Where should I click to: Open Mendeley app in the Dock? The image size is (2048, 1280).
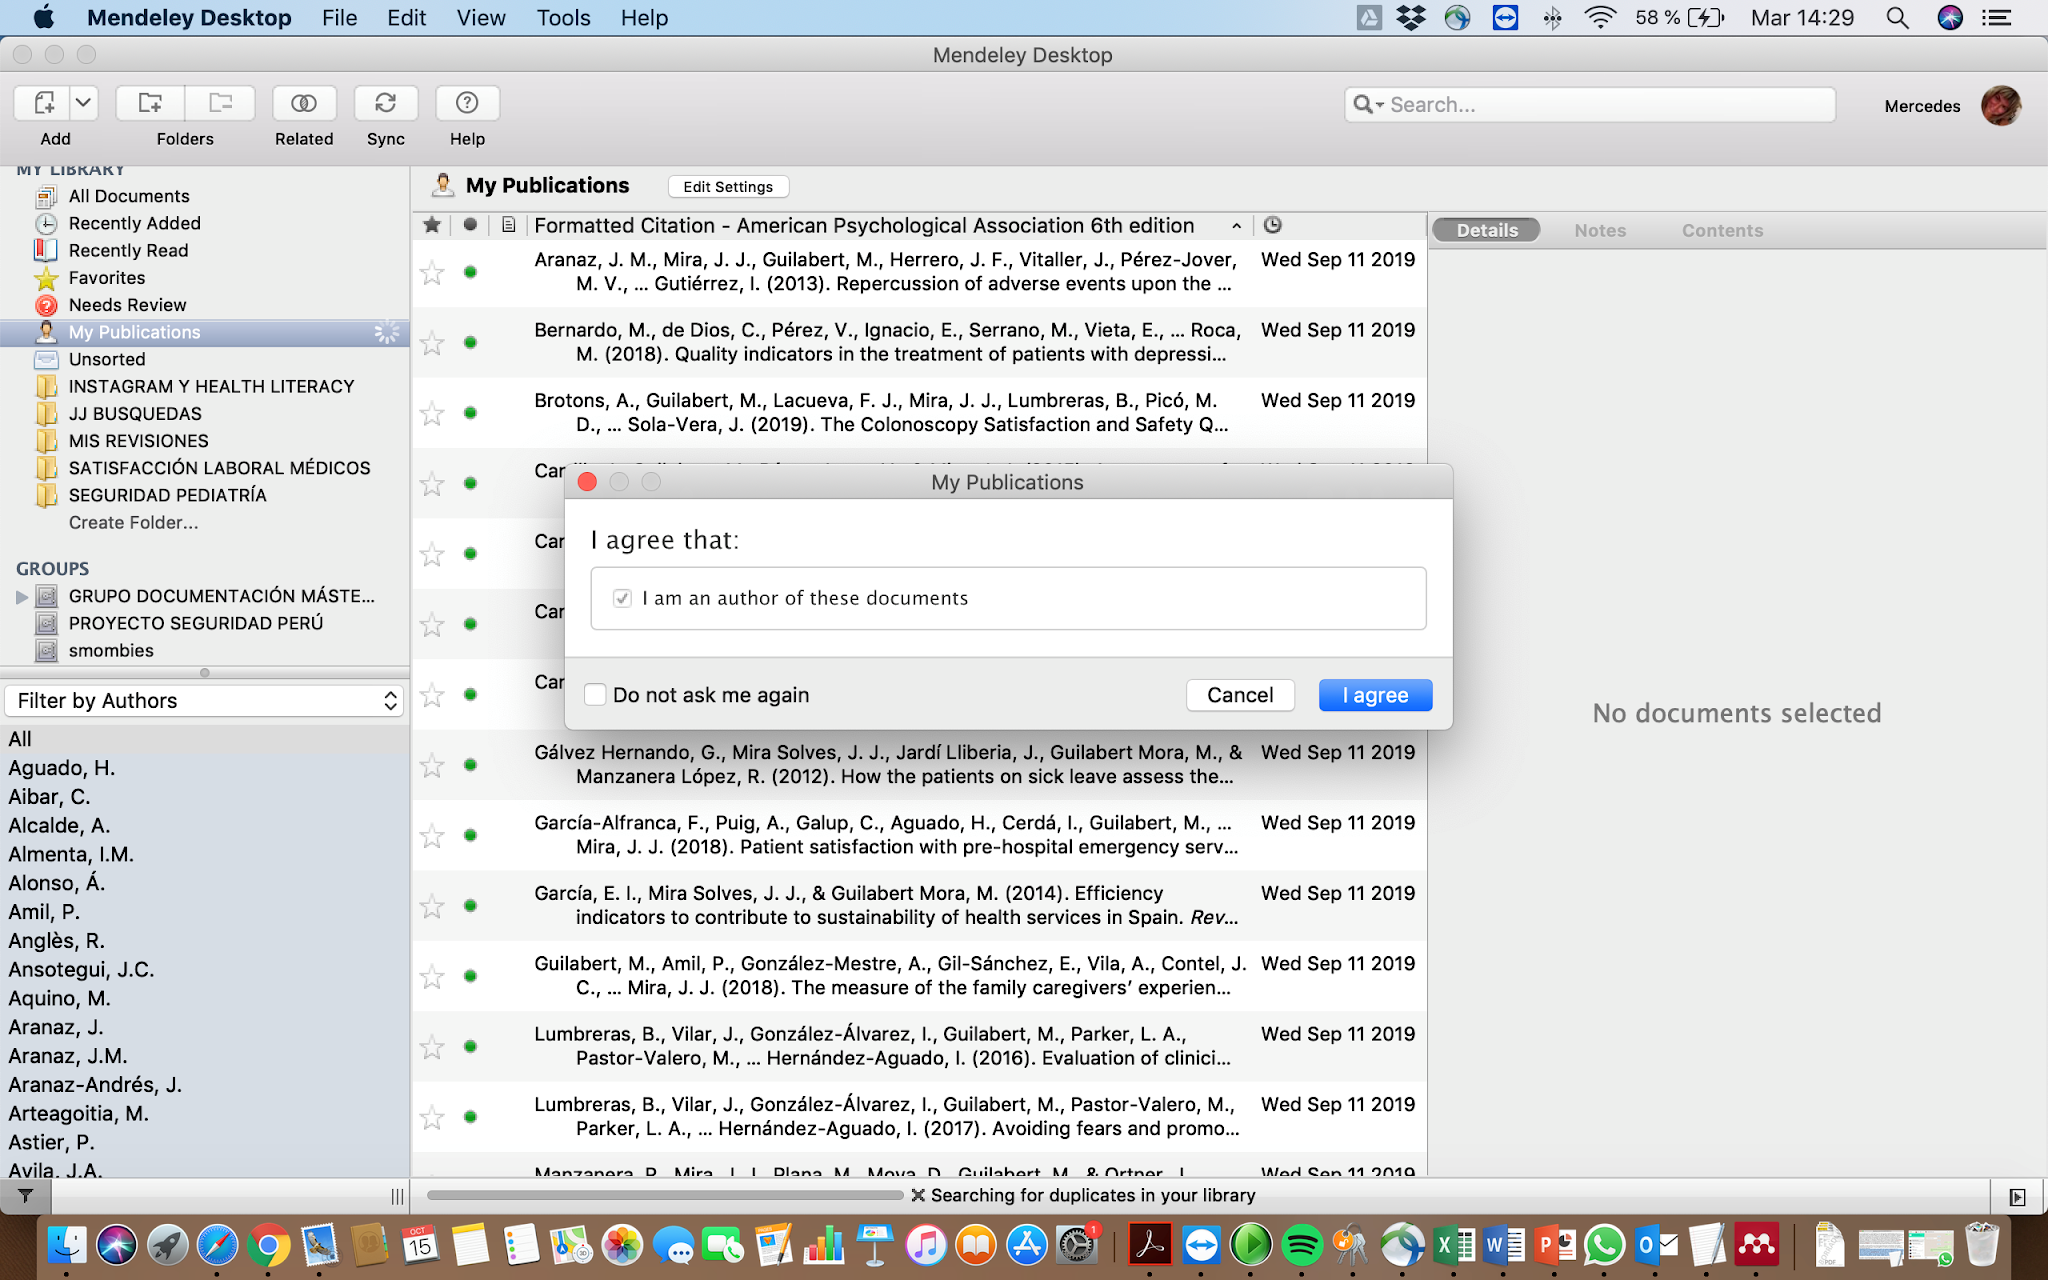(x=1756, y=1245)
